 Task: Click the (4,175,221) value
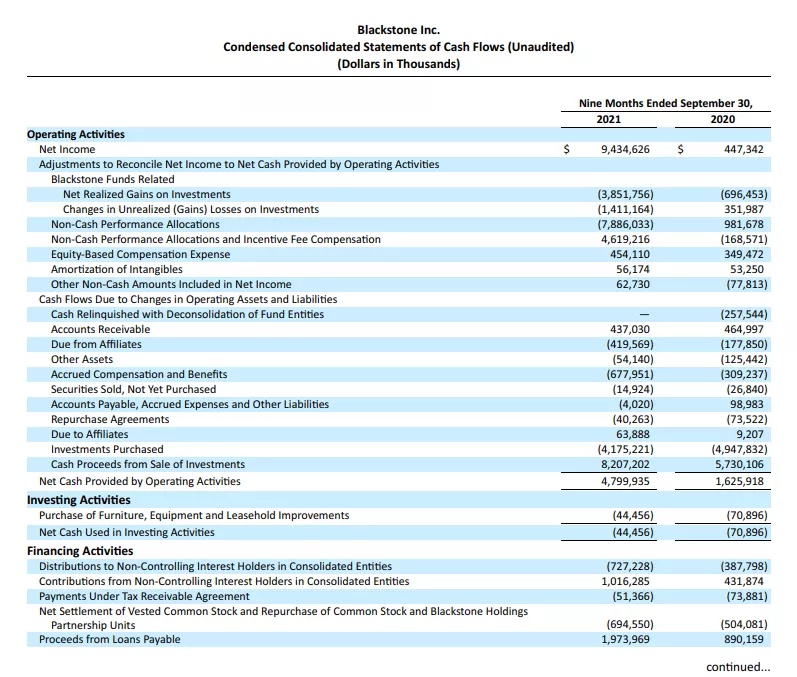625,449
